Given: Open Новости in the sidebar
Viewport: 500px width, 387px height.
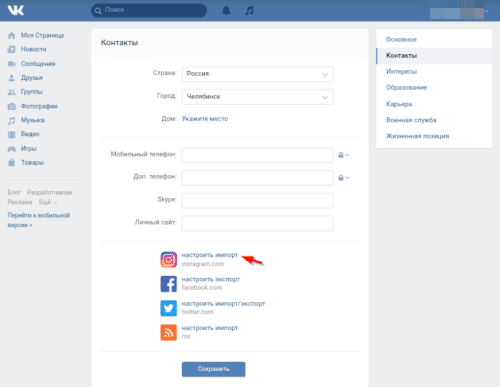Looking at the screenshot, I should (33, 49).
